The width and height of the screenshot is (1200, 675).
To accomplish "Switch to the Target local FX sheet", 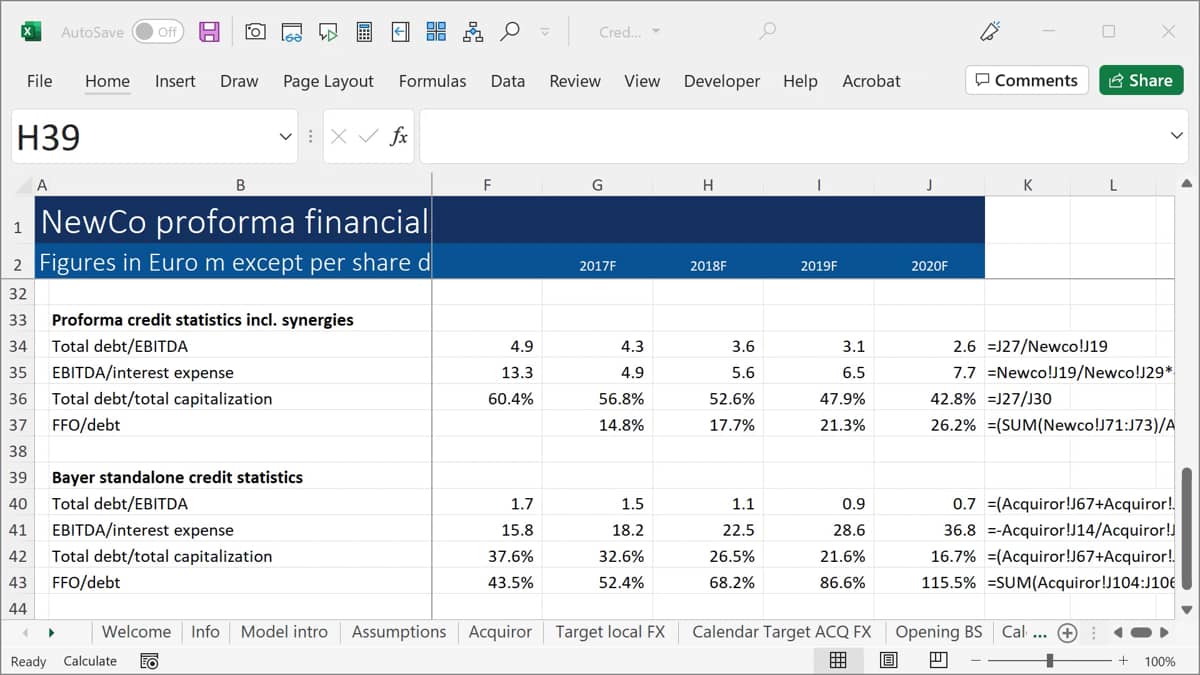I will 610,632.
